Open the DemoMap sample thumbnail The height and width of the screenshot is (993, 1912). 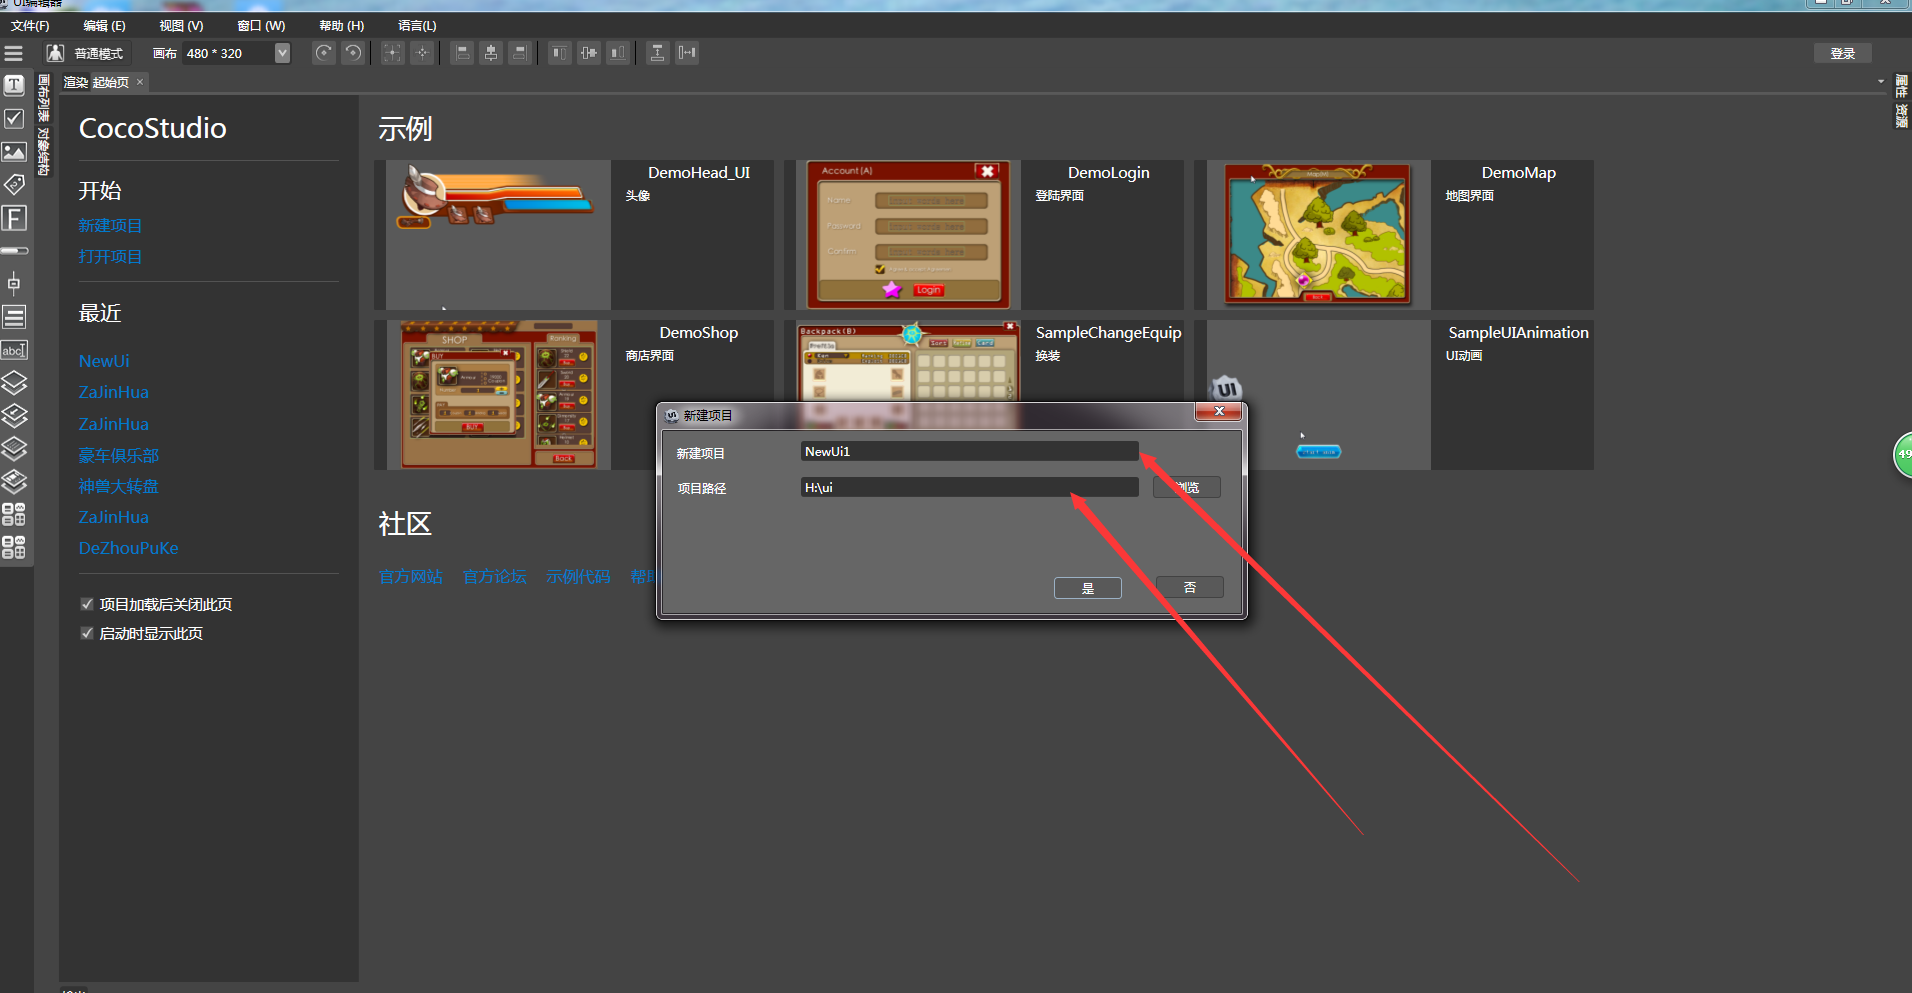(x=1318, y=235)
